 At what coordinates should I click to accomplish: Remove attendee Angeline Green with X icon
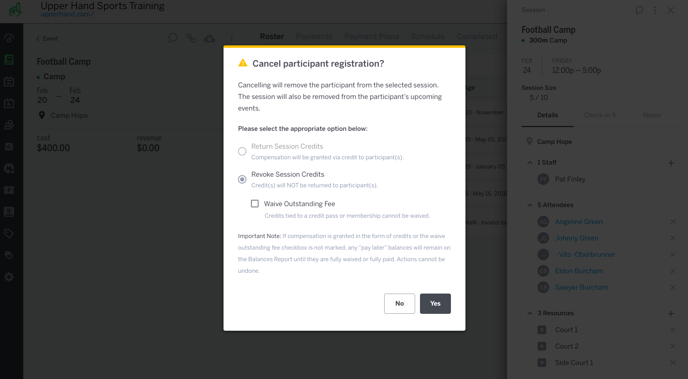click(673, 222)
